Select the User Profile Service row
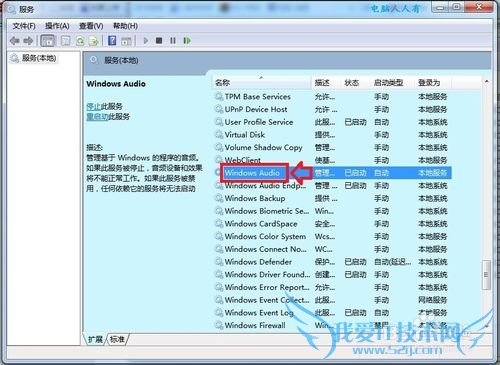This screenshot has height=365, width=500. coord(332,122)
